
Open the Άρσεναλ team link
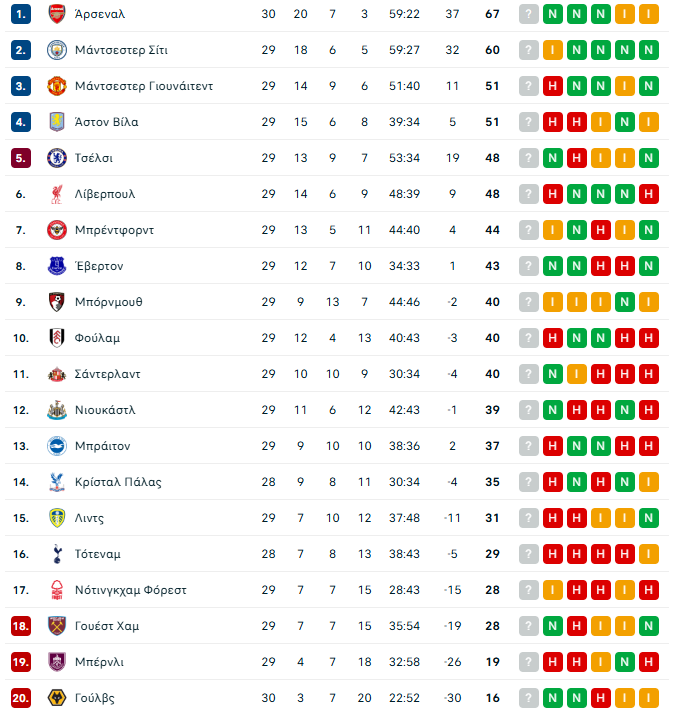[x=99, y=14]
